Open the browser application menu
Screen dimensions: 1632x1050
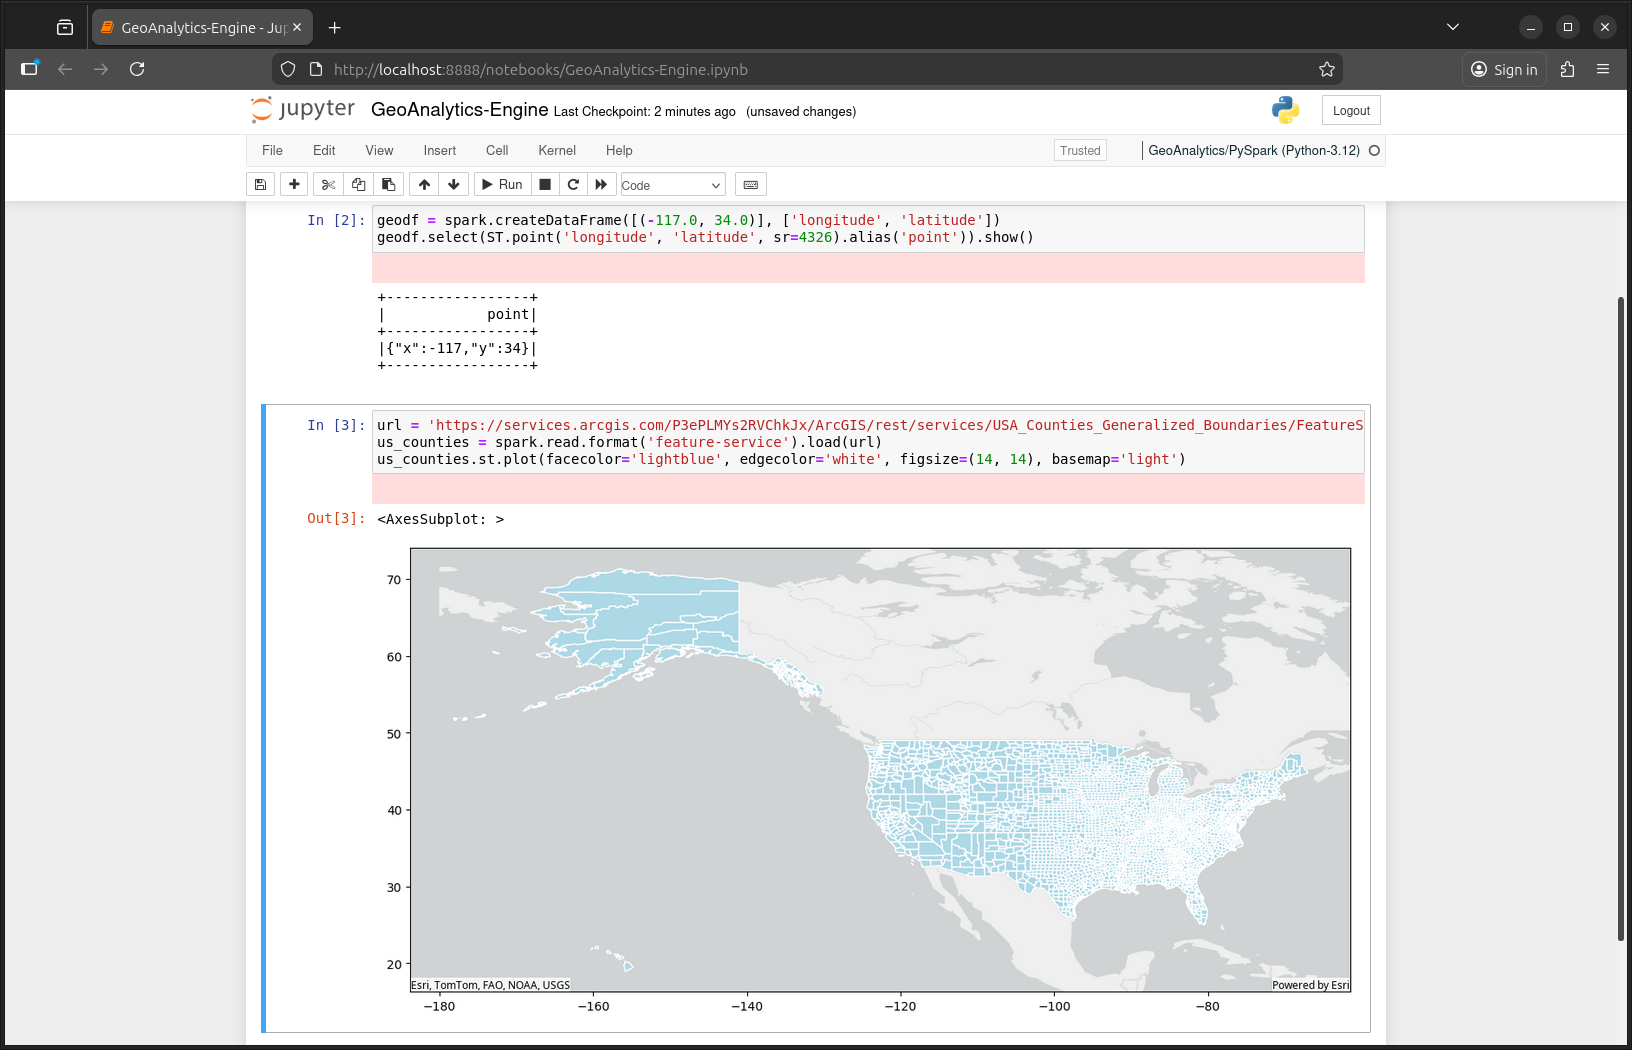click(x=1603, y=69)
